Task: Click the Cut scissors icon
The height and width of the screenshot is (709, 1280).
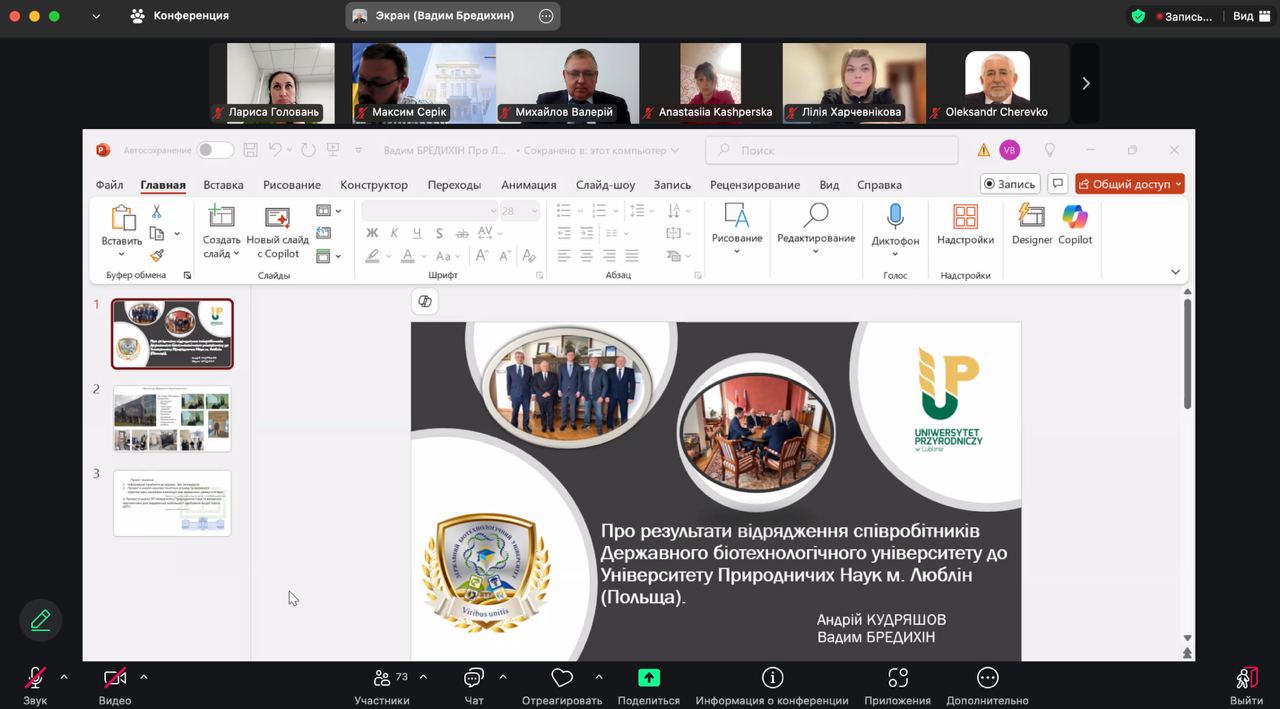Action: [x=157, y=212]
